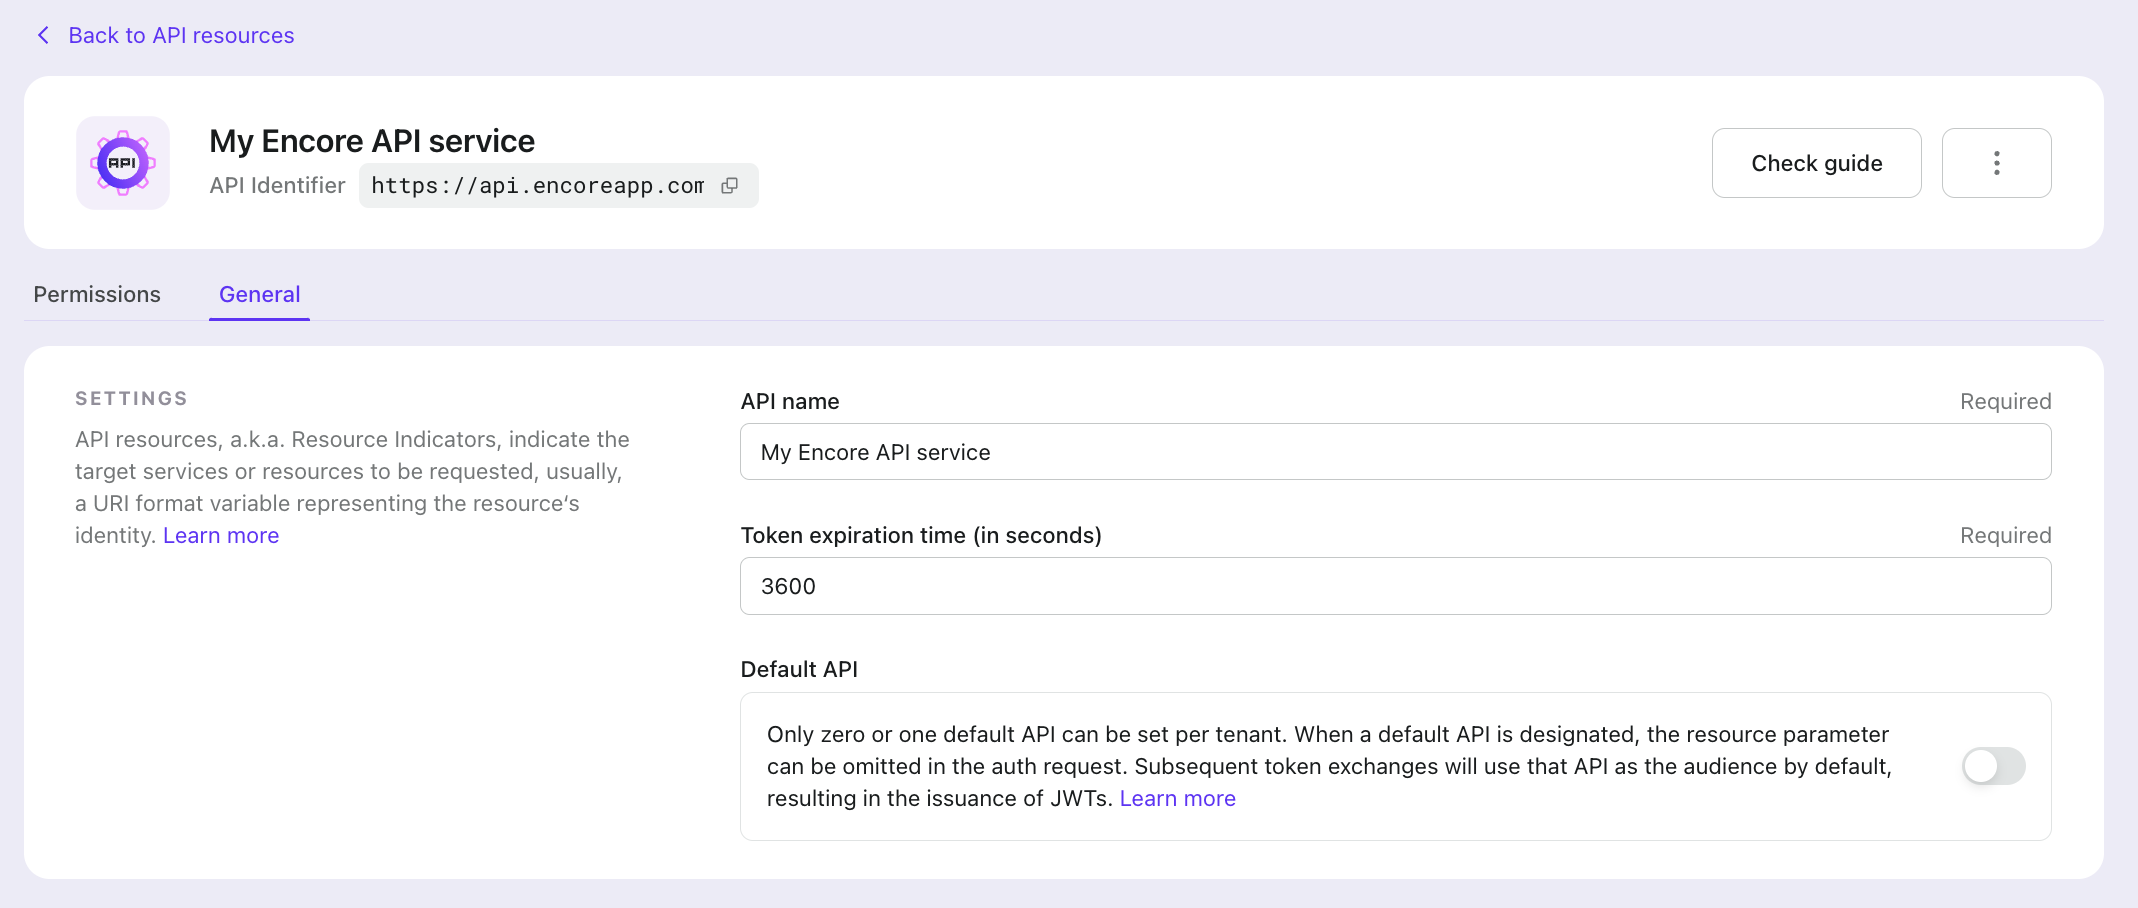Image resolution: width=2138 pixels, height=908 pixels.
Task: Open Learn more link in Default API box
Action: pyautogui.click(x=1177, y=798)
